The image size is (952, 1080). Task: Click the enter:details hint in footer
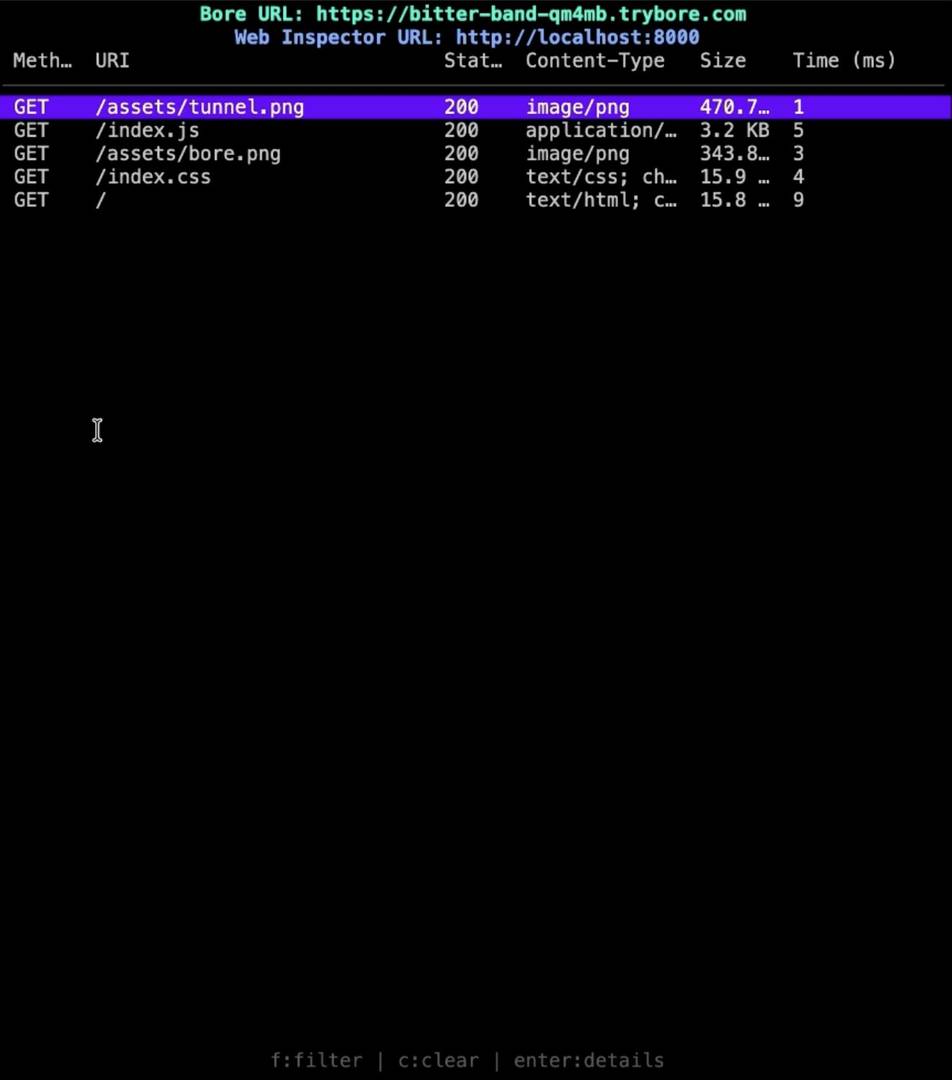tap(589, 1060)
